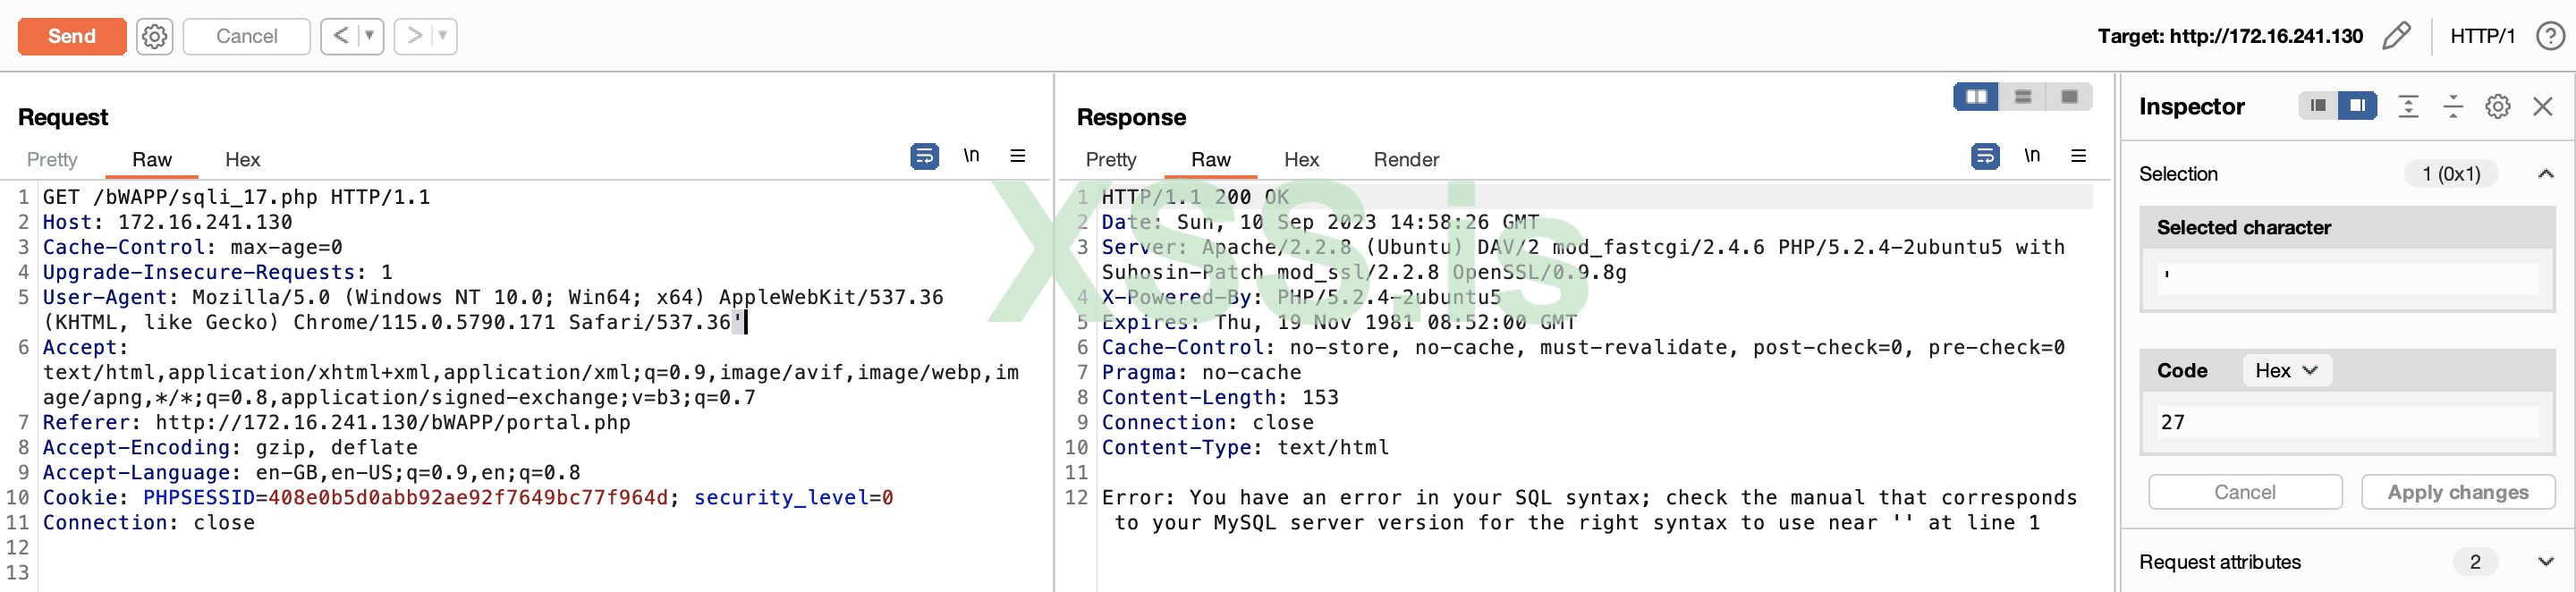The image size is (2576, 592).
Task: Click the Apply changes button
Action: [x=2457, y=492]
